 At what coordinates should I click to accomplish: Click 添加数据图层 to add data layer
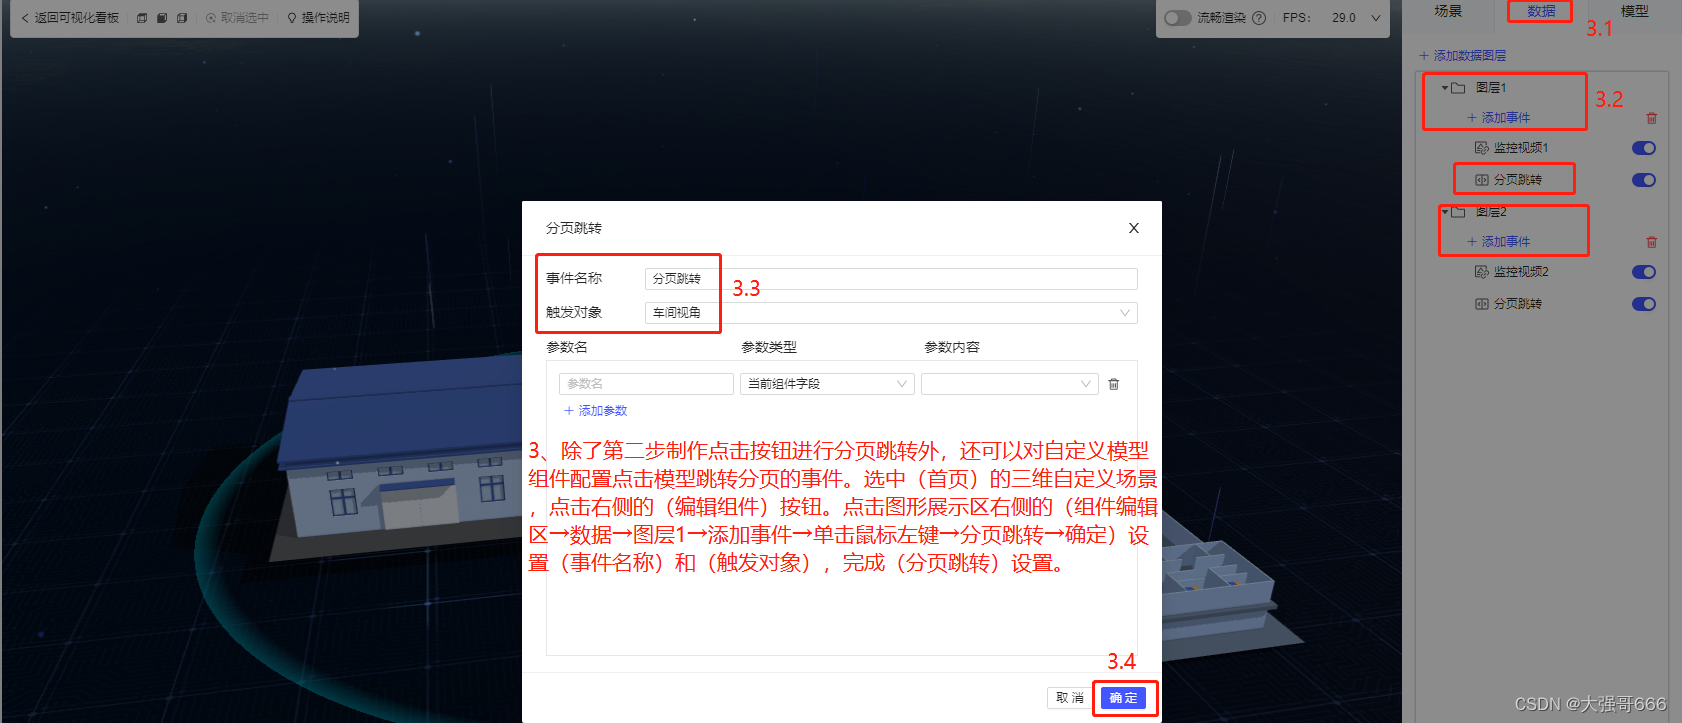point(1463,56)
